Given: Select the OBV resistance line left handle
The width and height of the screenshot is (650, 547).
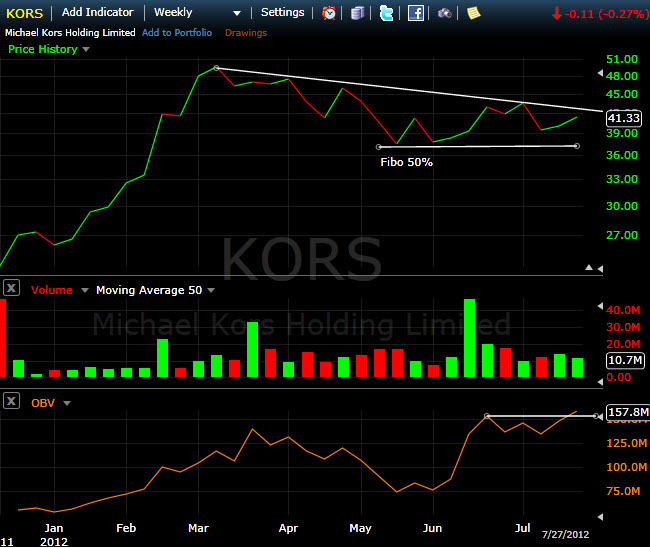Looking at the screenshot, I should [487, 416].
